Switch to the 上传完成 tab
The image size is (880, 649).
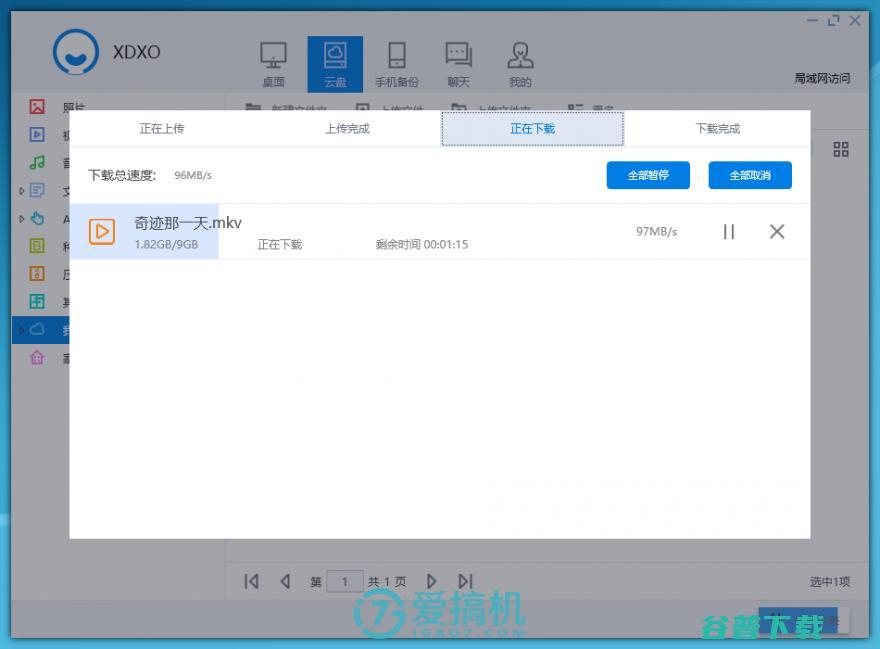(x=347, y=129)
